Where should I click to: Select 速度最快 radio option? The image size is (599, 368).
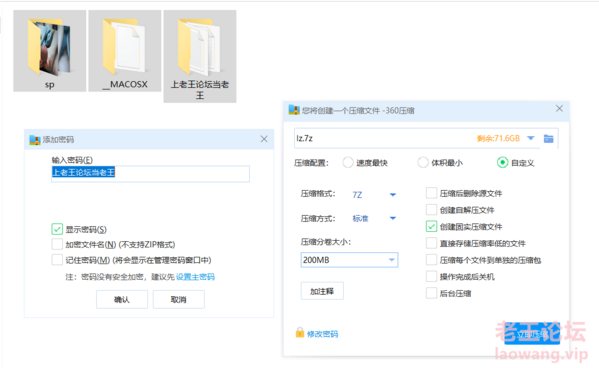coord(348,162)
